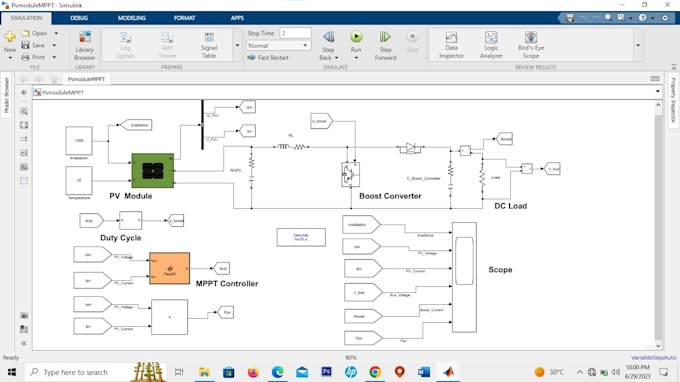Toggle Fast Restart
This screenshot has width=680, height=382.
[268, 57]
